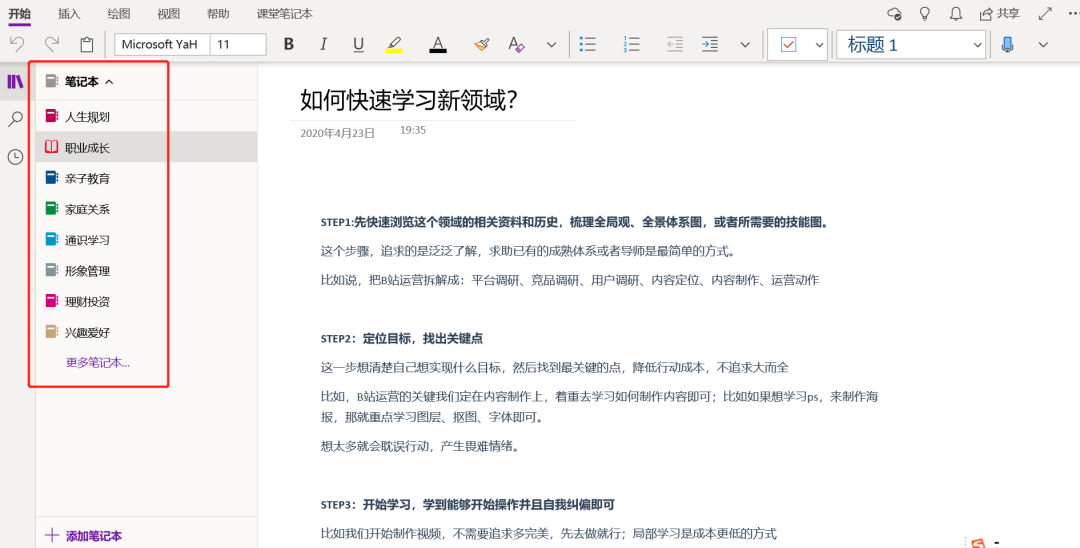Click the page title 如何快速学习新领域?
The width and height of the screenshot is (1080, 548).
pos(408,101)
